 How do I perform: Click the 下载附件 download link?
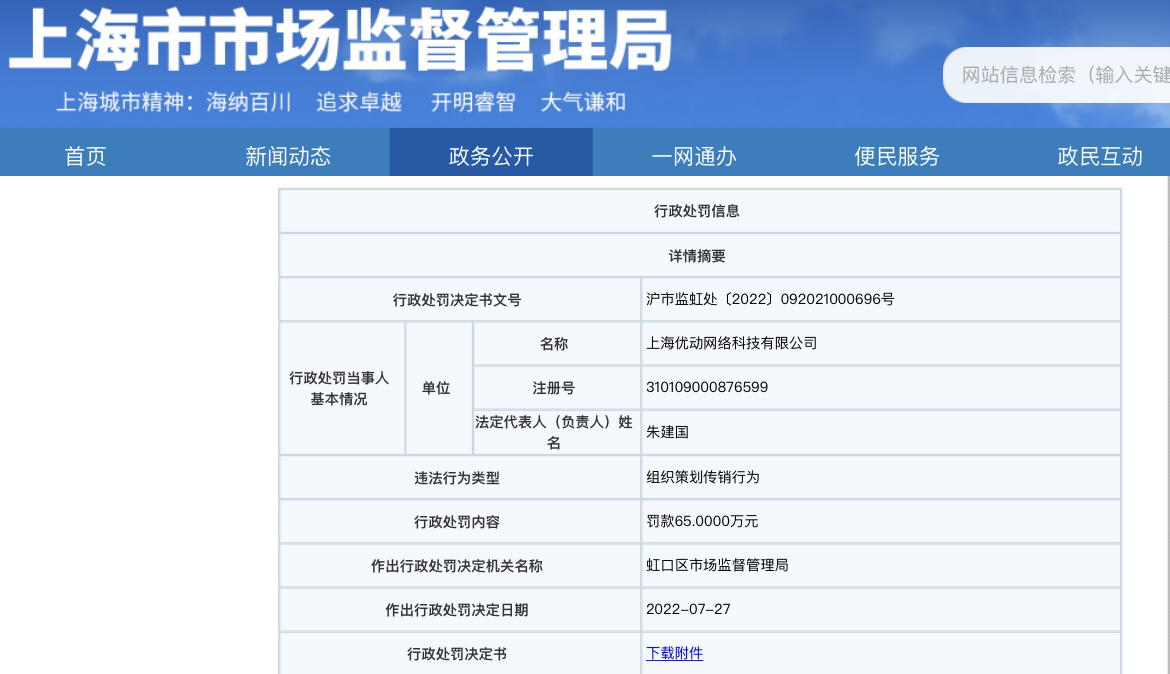674,653
